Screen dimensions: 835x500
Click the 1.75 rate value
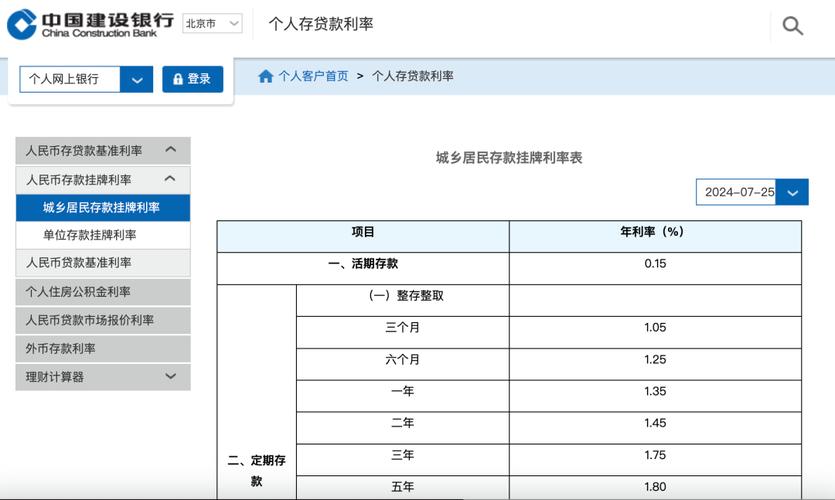(655, 455)
